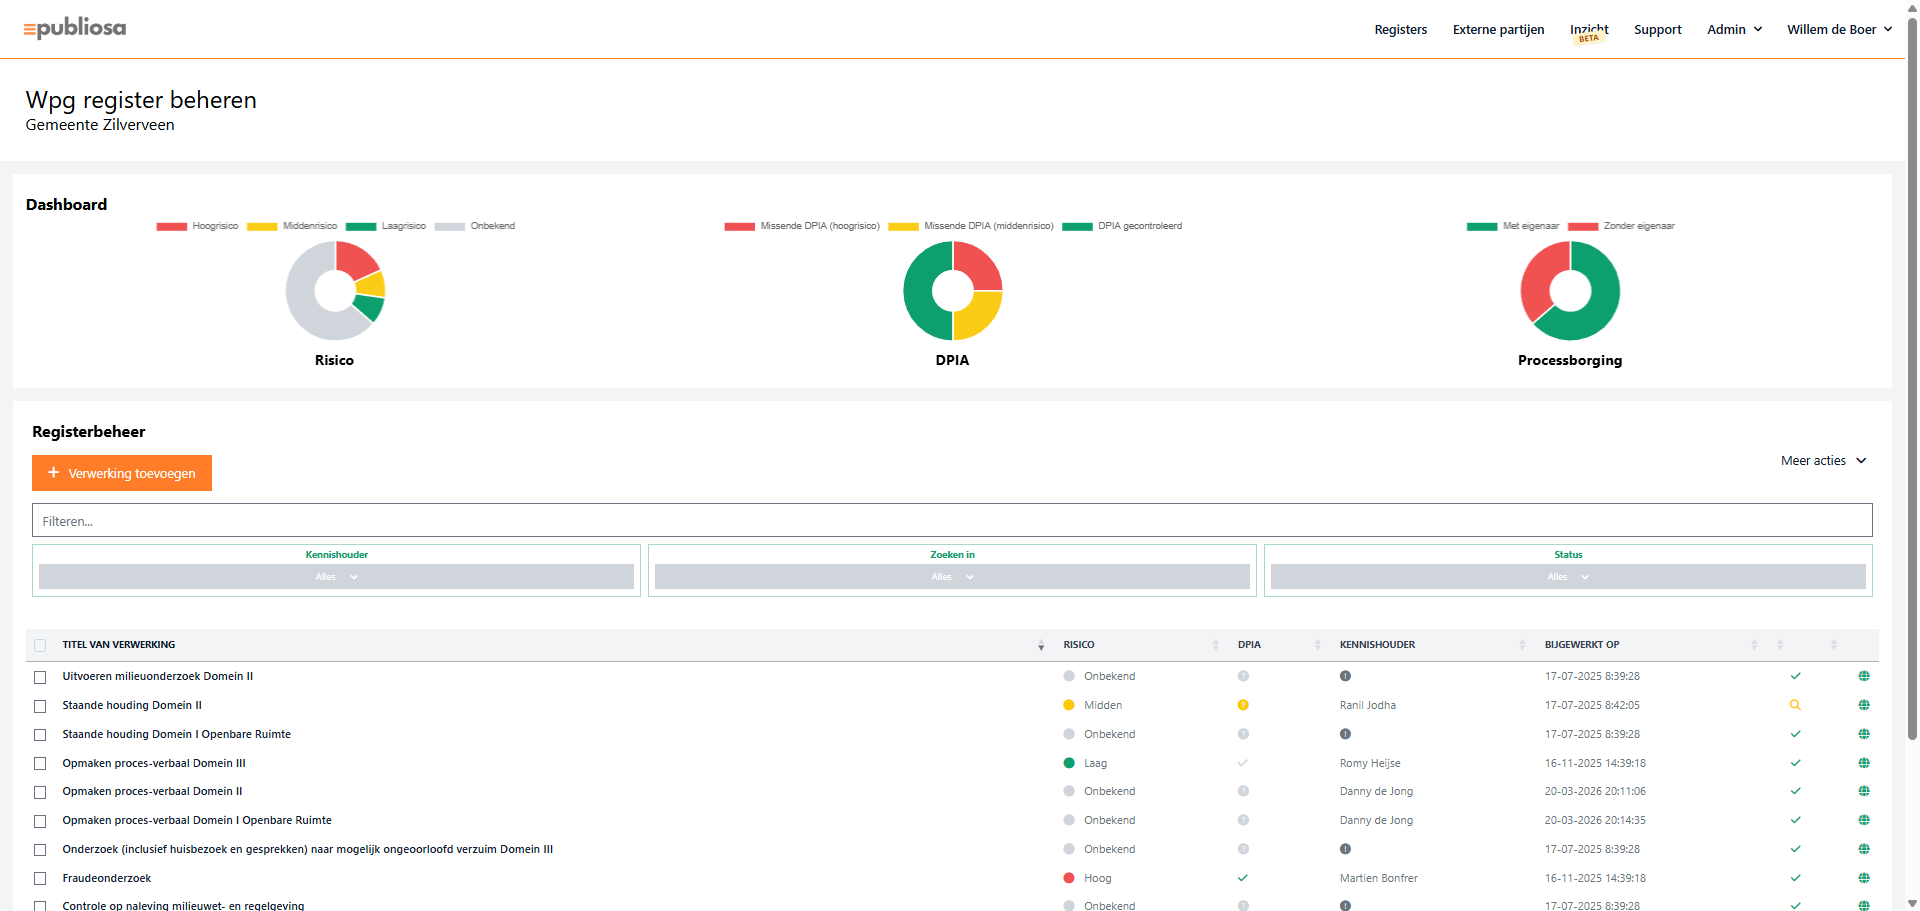Click the globe icon for Opmaken proces-verbaal Domein III

(x=1863, y=763)
